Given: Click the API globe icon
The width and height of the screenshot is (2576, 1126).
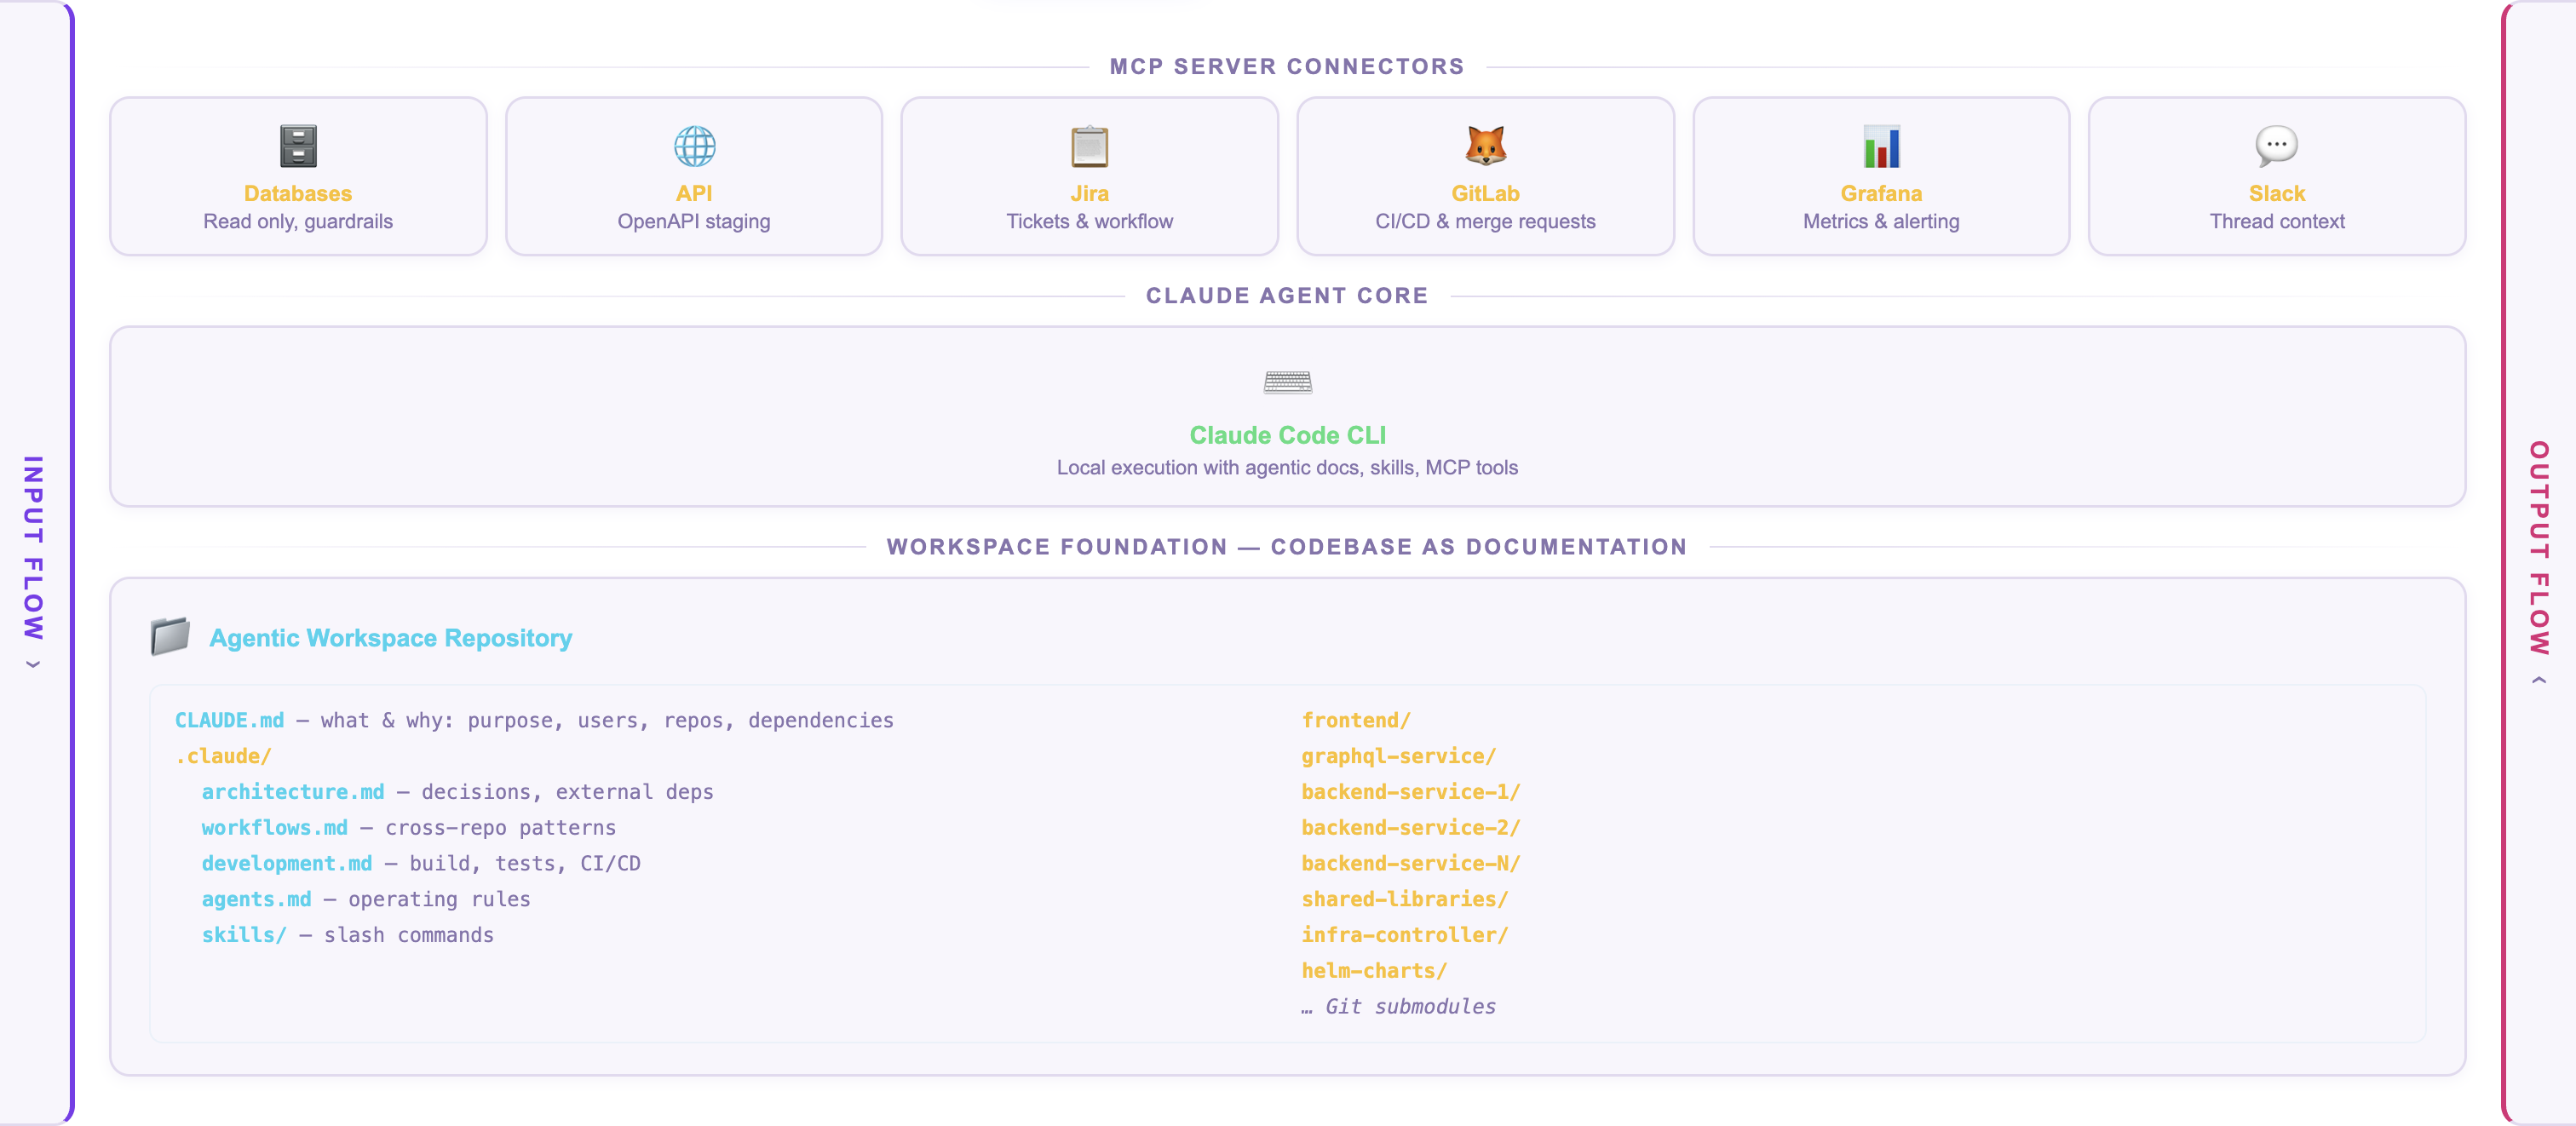Looking at the screenshot, I should (x=694, y=146).
